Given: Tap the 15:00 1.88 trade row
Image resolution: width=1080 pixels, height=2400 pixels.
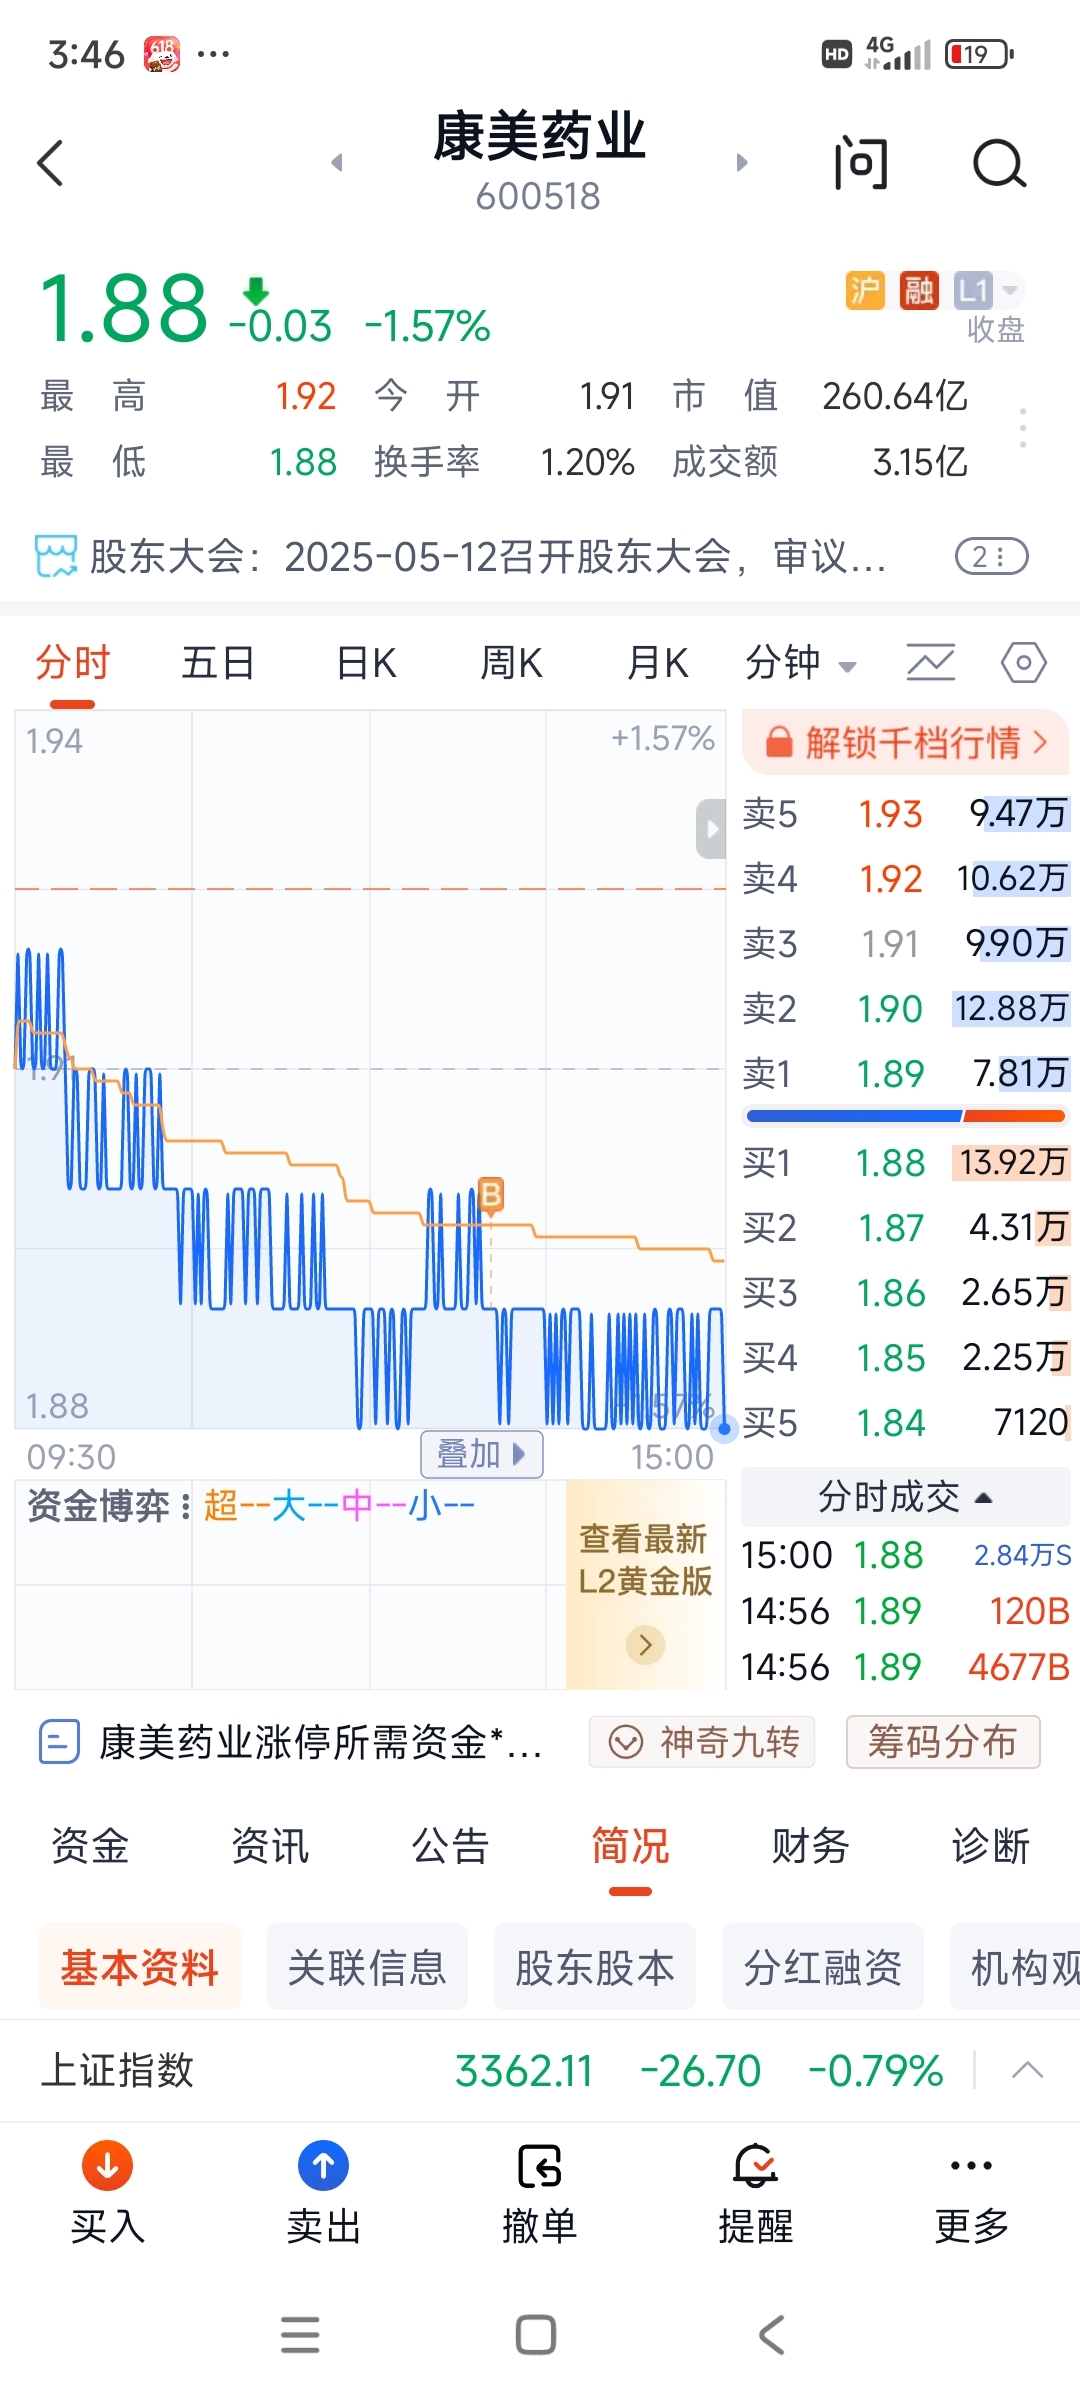Looking at the screenshot, I should [906, 1555].
